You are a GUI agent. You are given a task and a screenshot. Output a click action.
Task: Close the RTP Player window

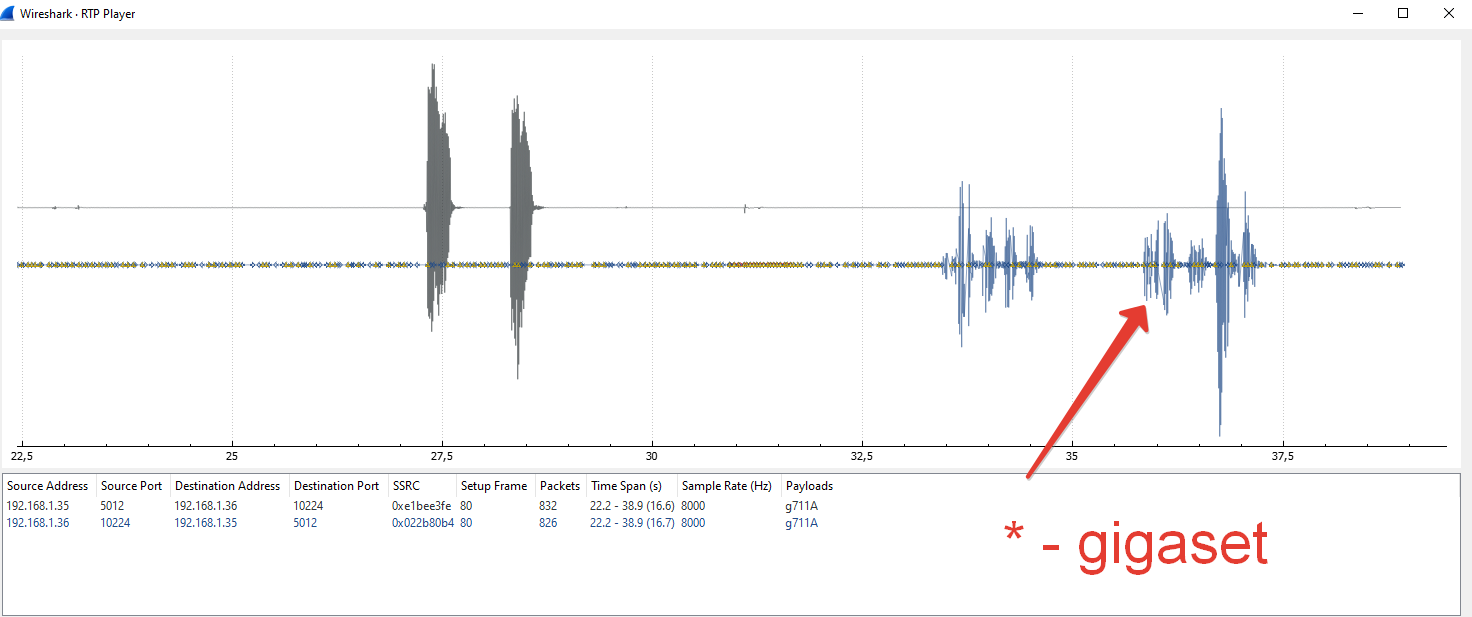1448,13
